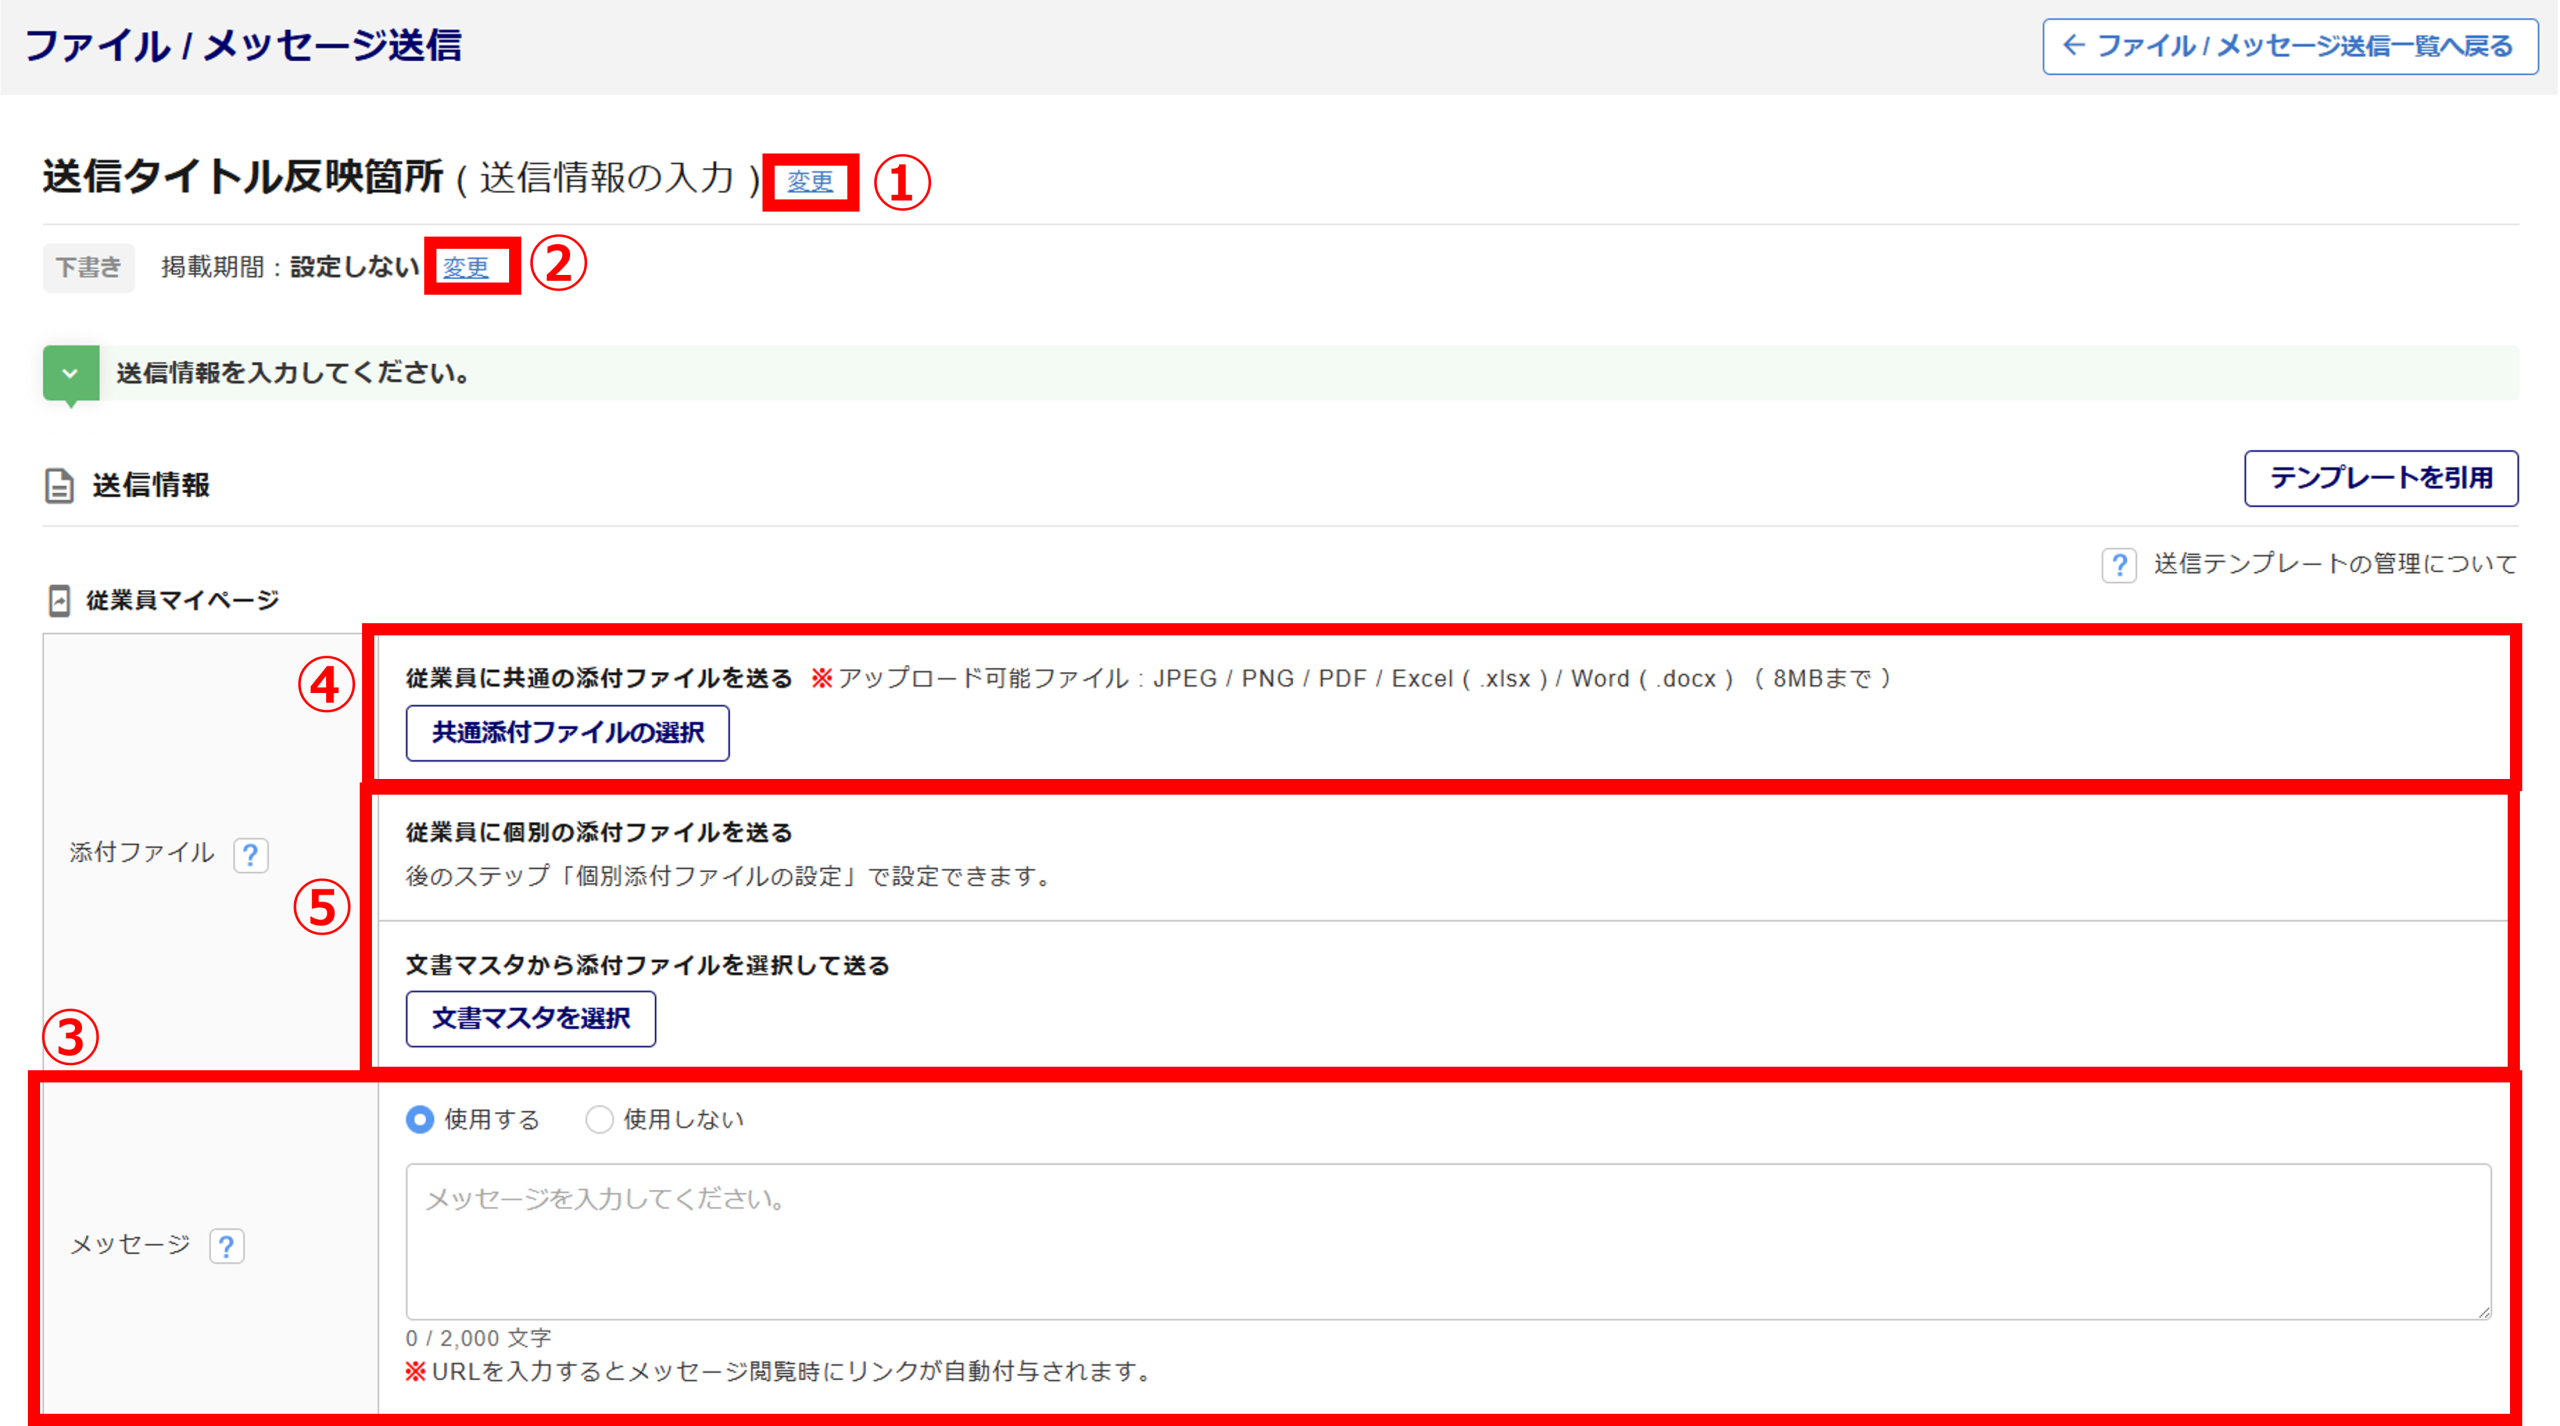Click the 従業員マイページ phone icon
Image resolution: width=2560 pixels, height=1426 pixels.
(x=59, y=601)
